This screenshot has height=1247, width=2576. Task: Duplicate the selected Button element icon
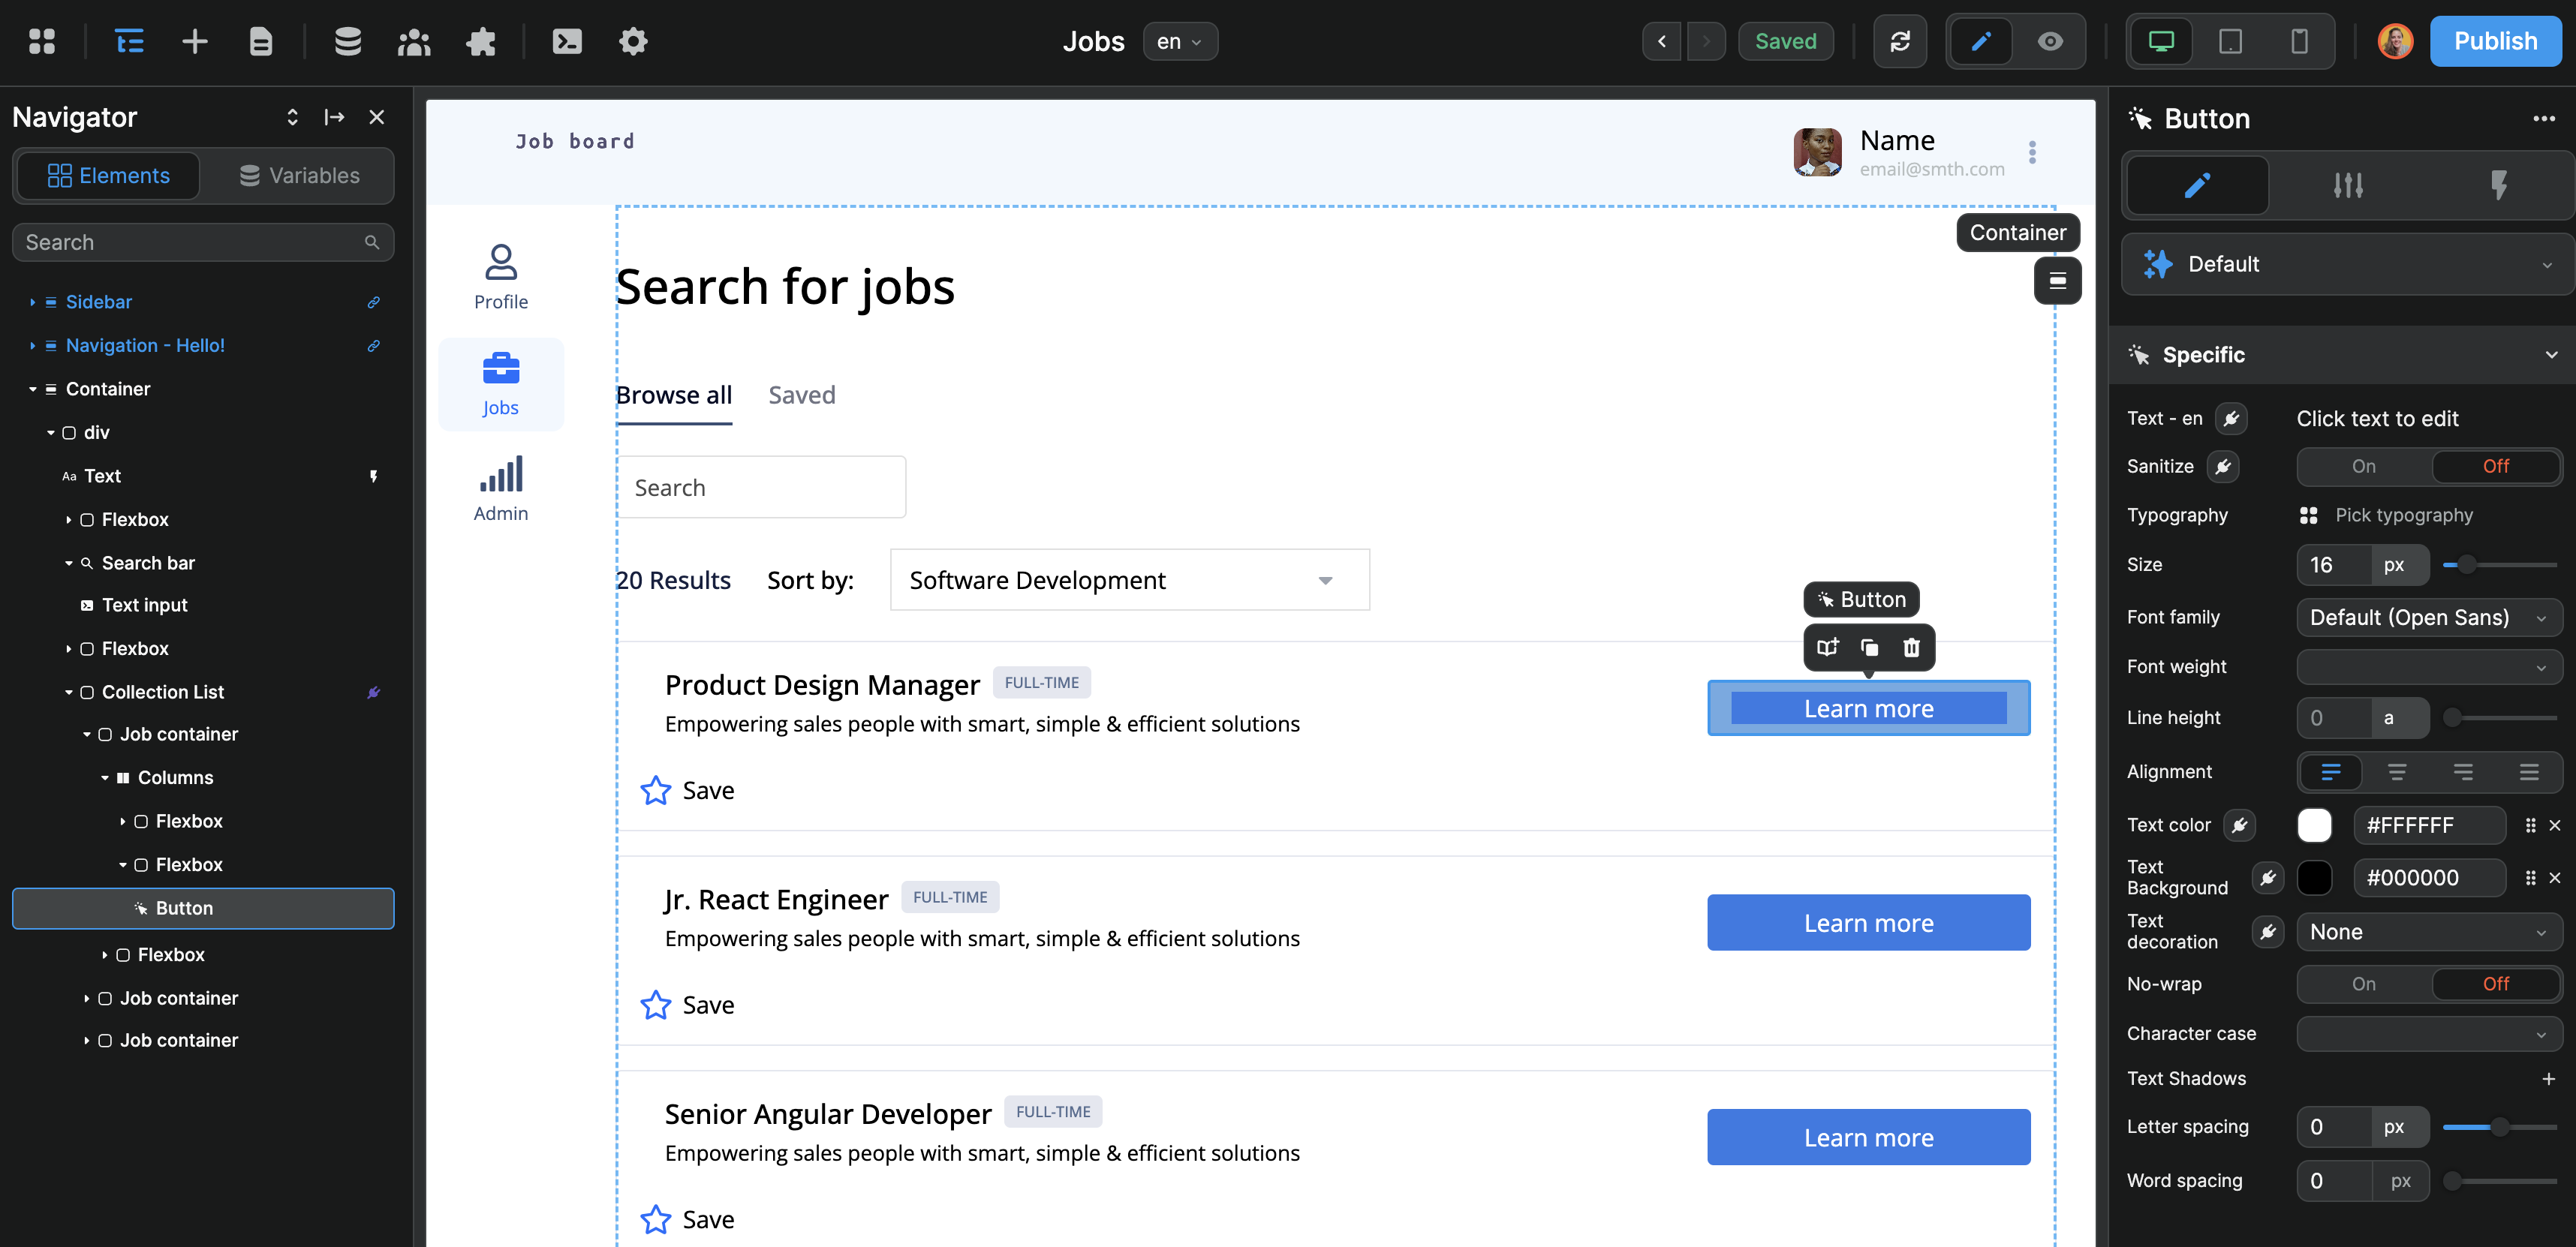(x=1869, y=647)
